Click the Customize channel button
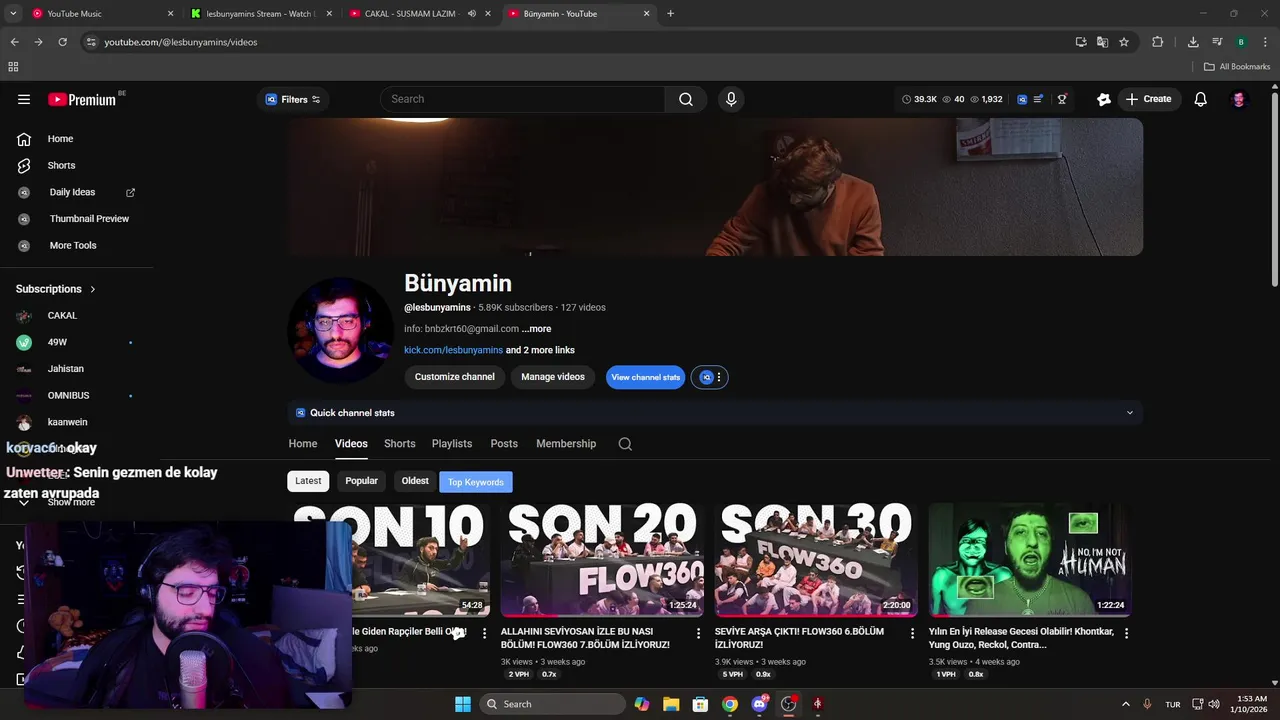Viewport: 1280px width, 720px height. pyautogui.click(x=455, y=377)
